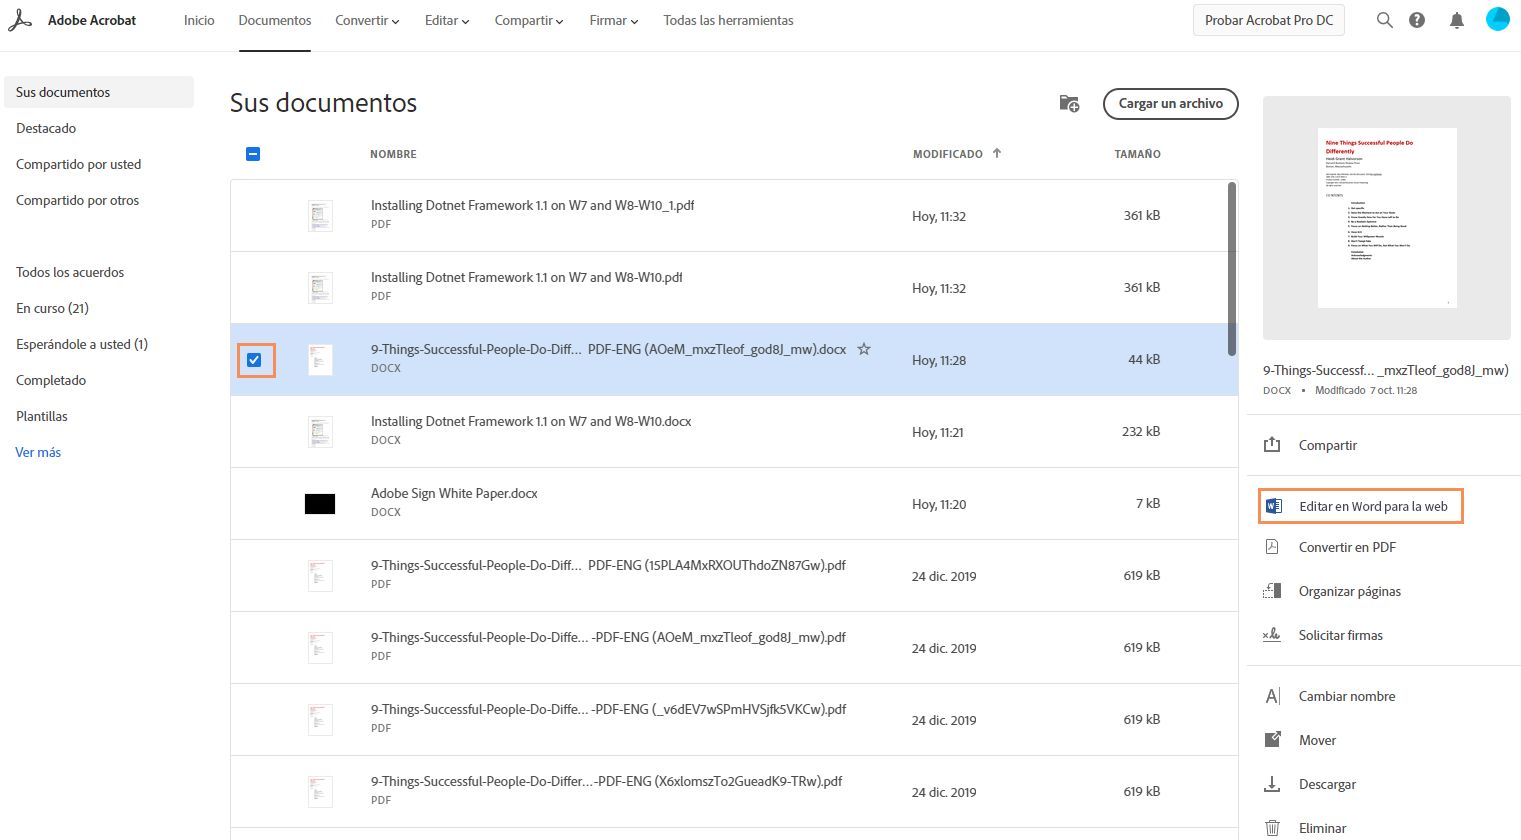1521x840 pixels.
Task: Open En curso (21) agreements
Action: point(52,308)
